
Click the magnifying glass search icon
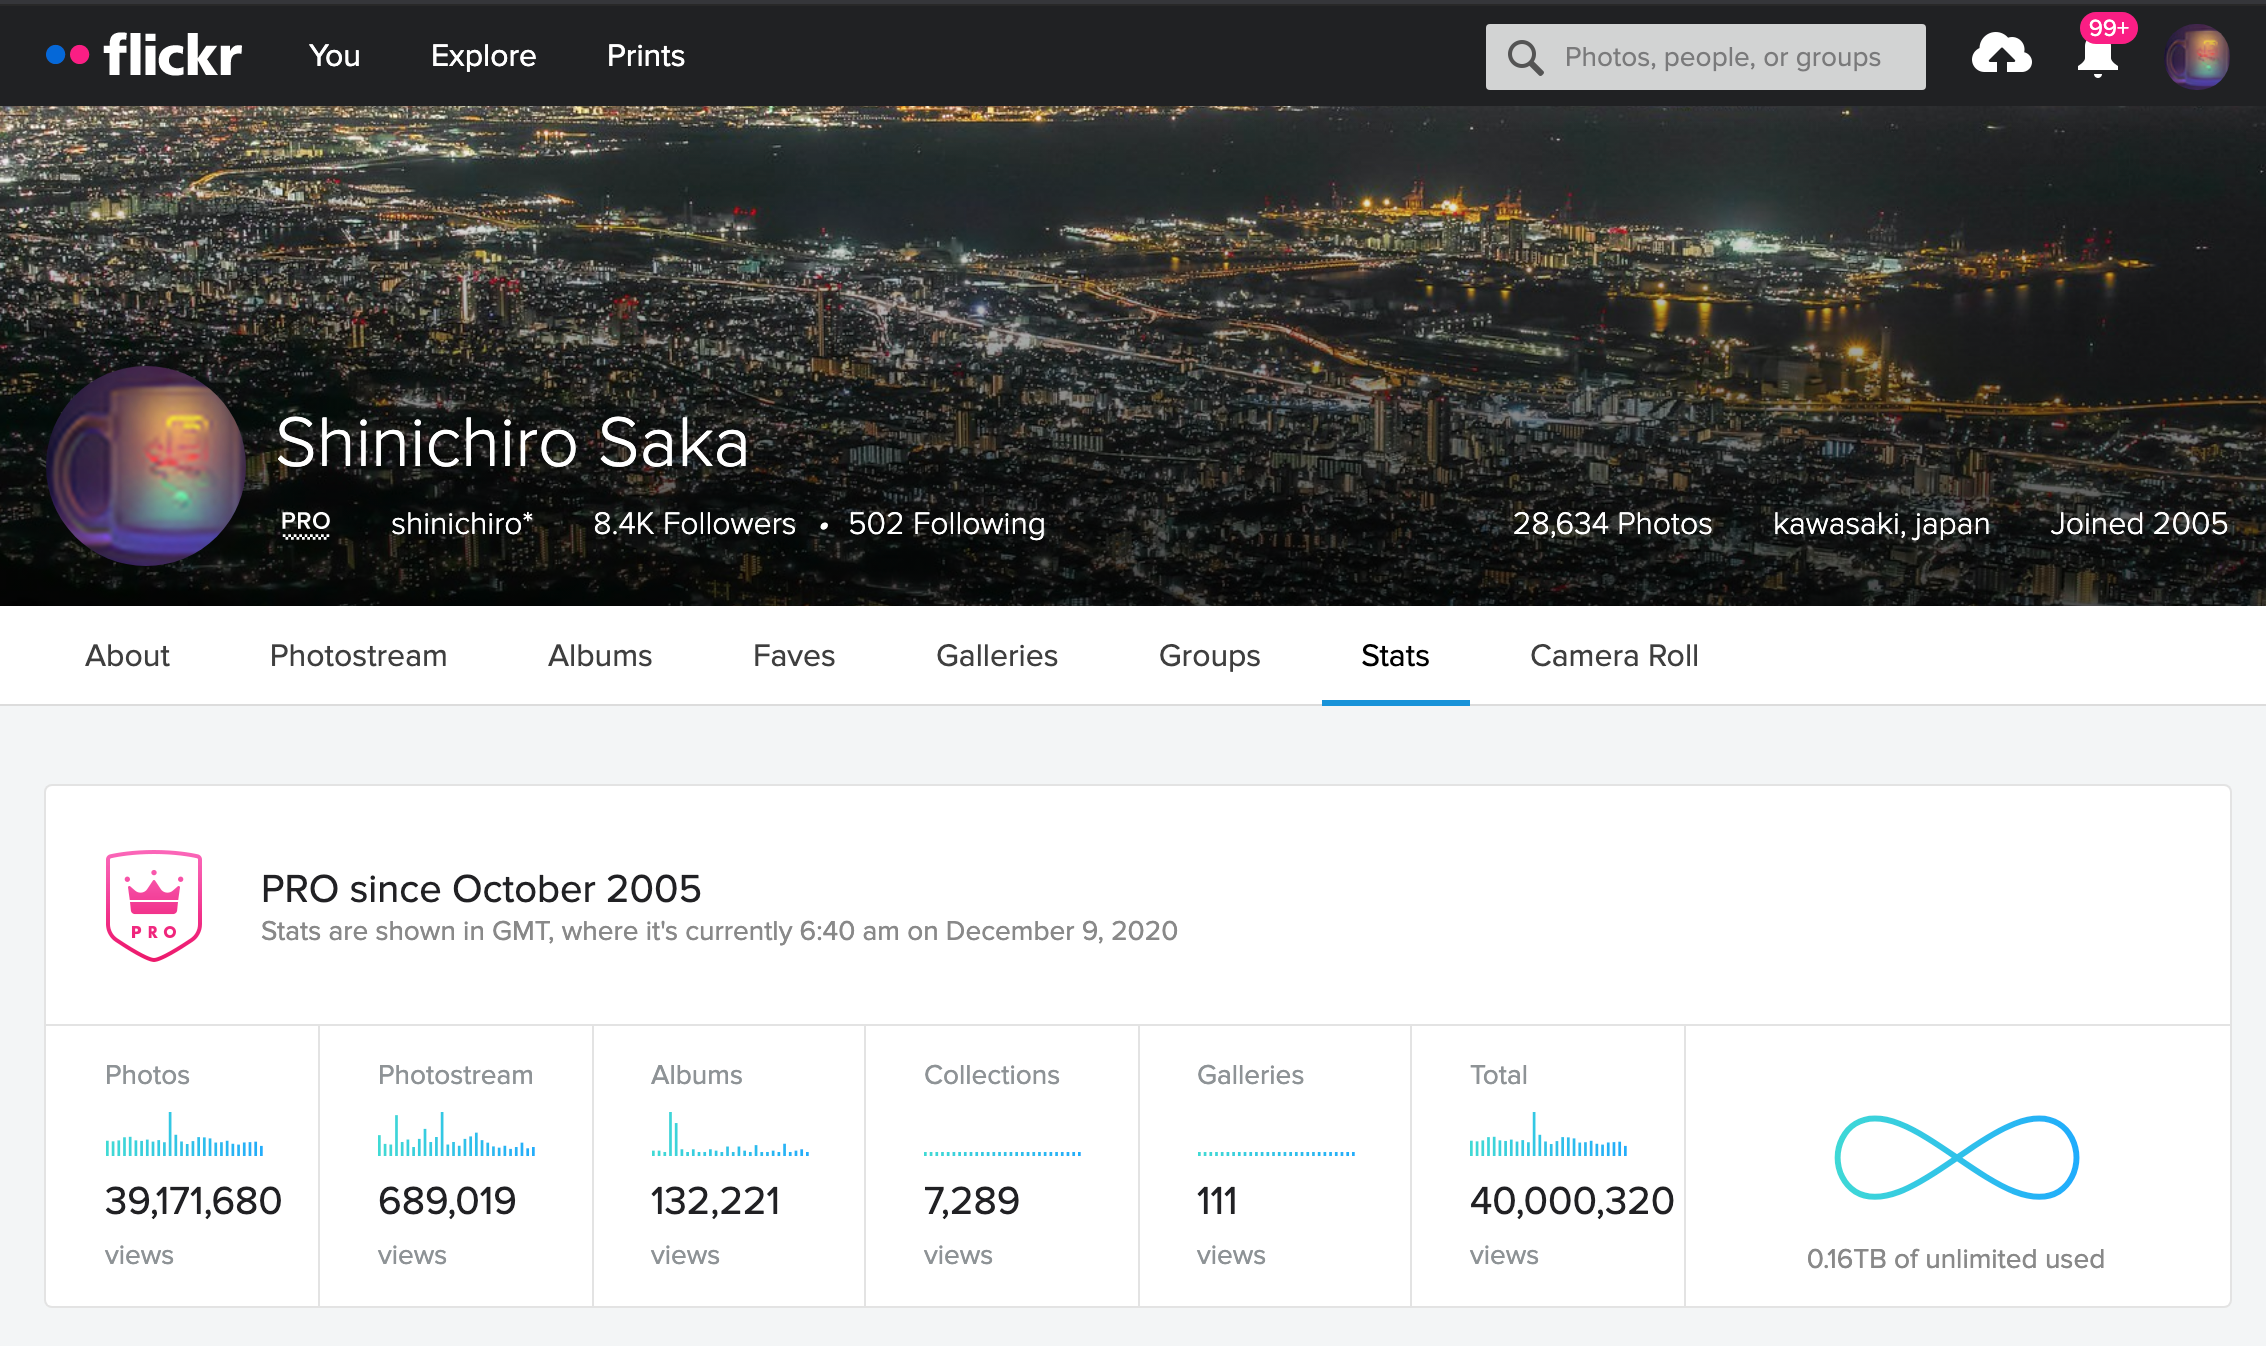[1525, 57]
